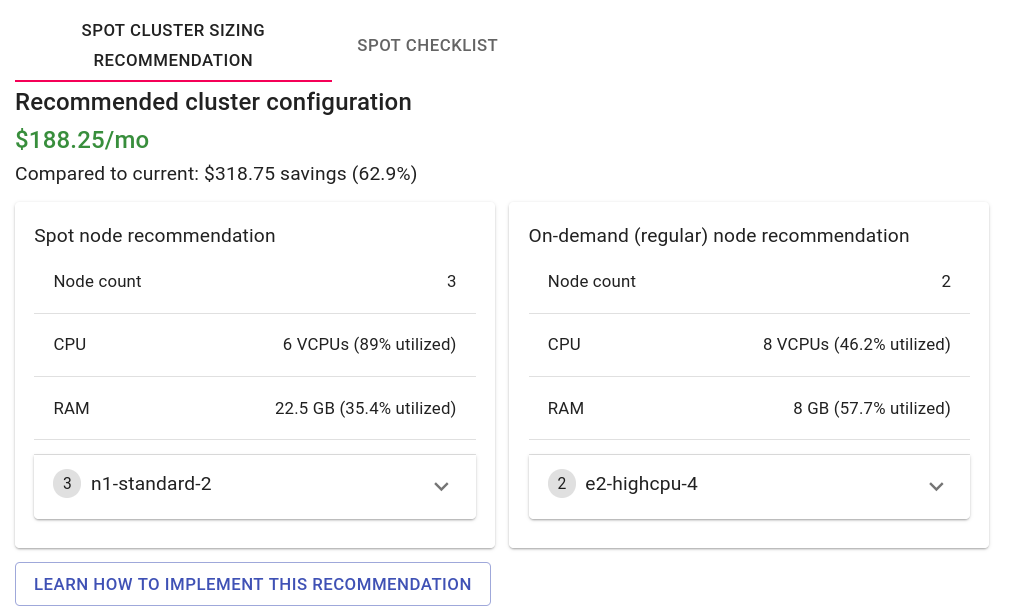Select the spot RAM row showing 22.5 GB
Viewport: 1024px width, 616px height.
tap(255, 408)
